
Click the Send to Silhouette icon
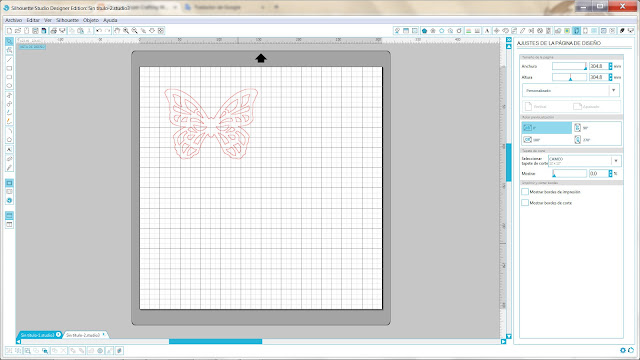coord(62,31)
